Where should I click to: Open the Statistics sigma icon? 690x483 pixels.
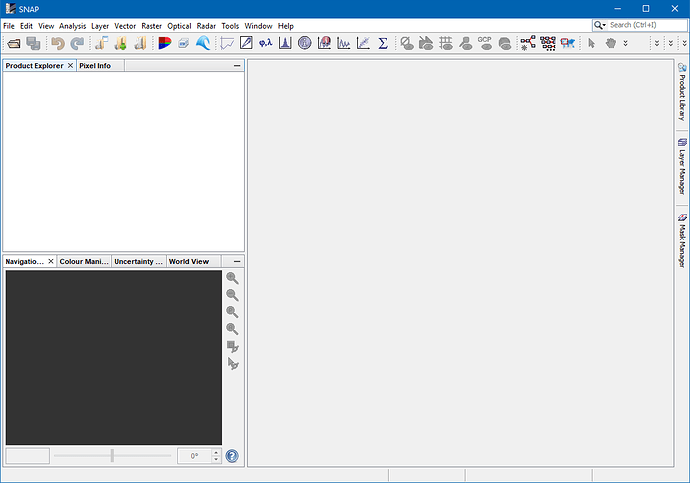pyautogui.click(x=383, y=43)
